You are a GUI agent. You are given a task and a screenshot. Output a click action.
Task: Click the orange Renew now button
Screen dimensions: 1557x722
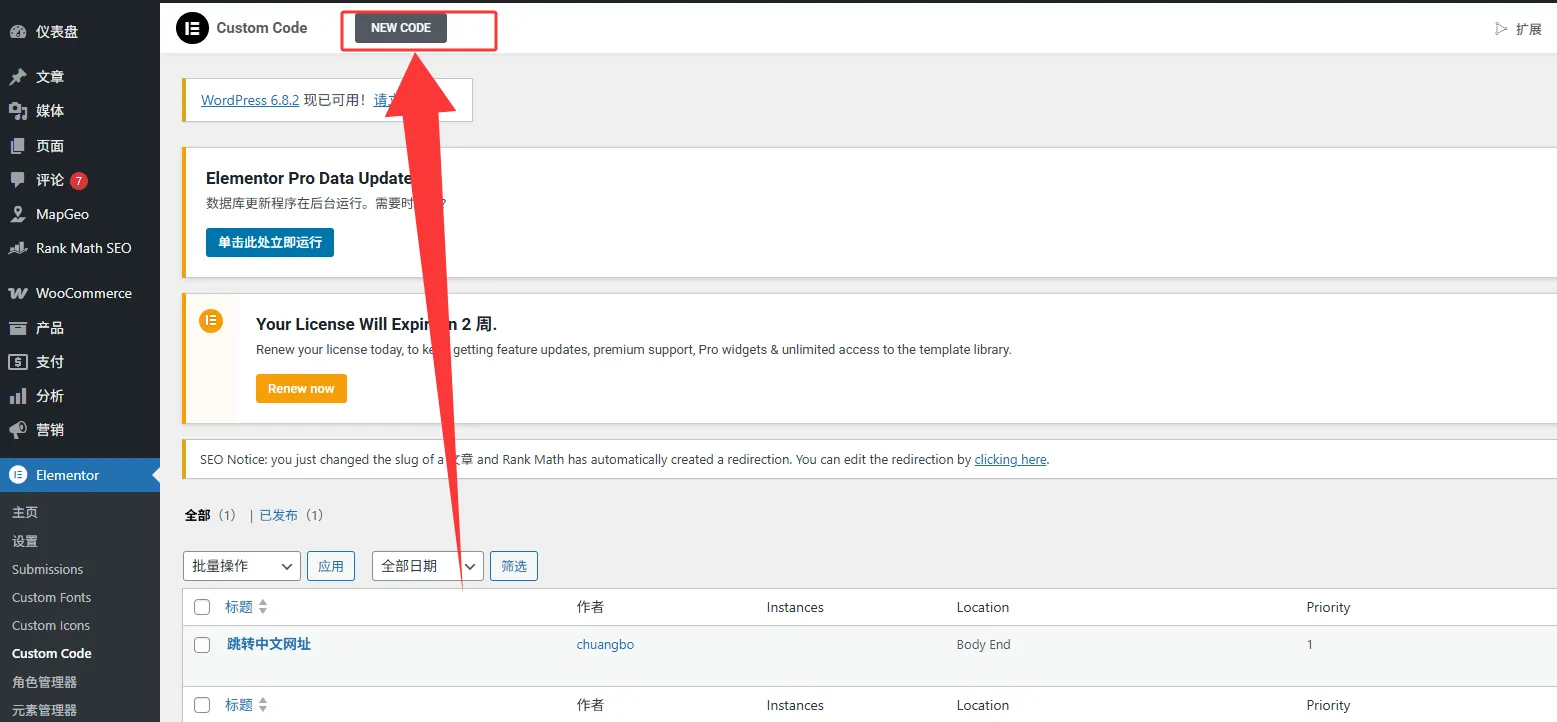301,389
